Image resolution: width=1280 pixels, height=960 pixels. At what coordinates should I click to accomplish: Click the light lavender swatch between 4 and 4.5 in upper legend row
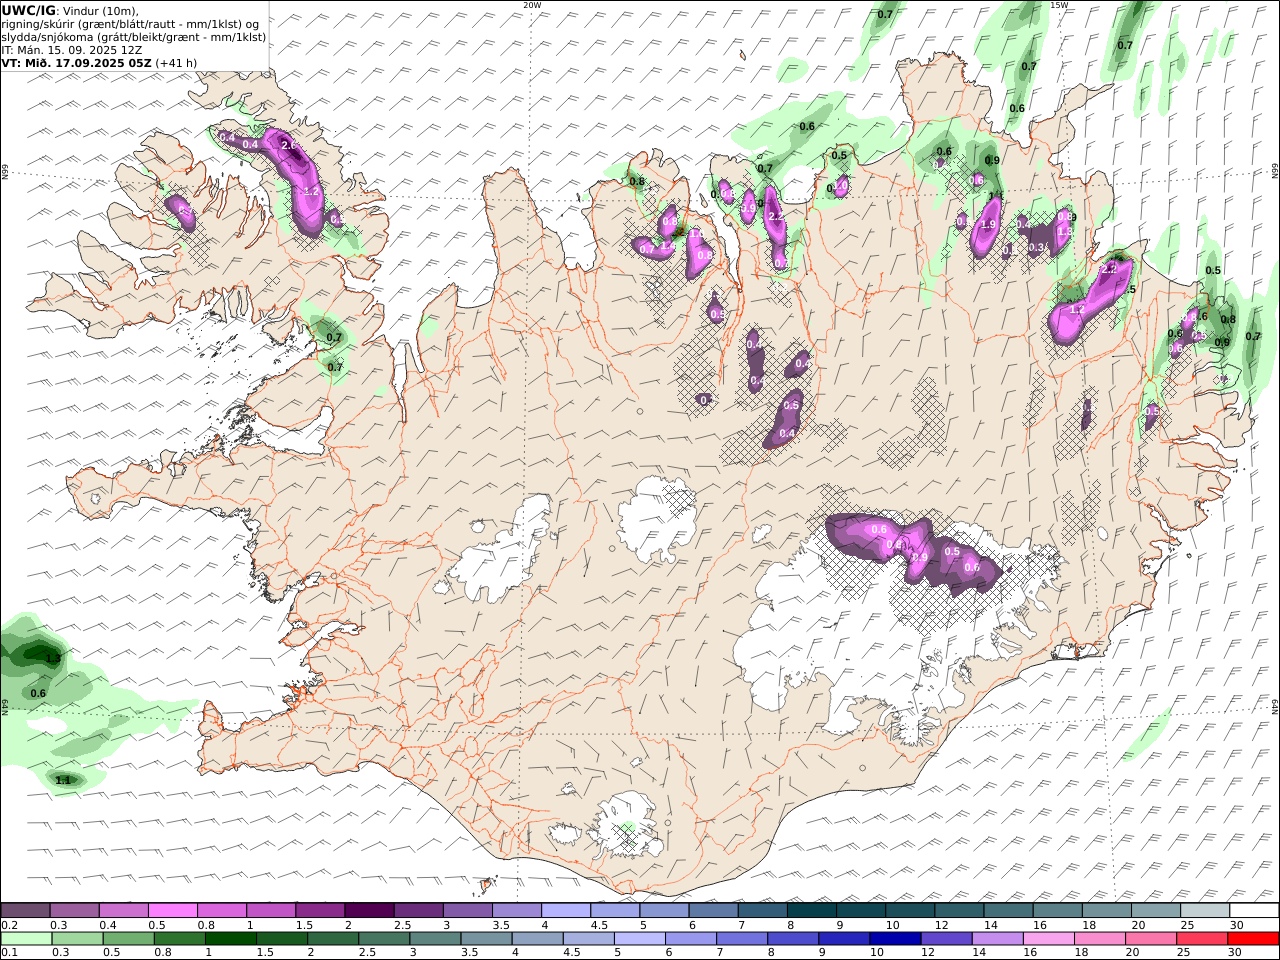pos(565,911)
